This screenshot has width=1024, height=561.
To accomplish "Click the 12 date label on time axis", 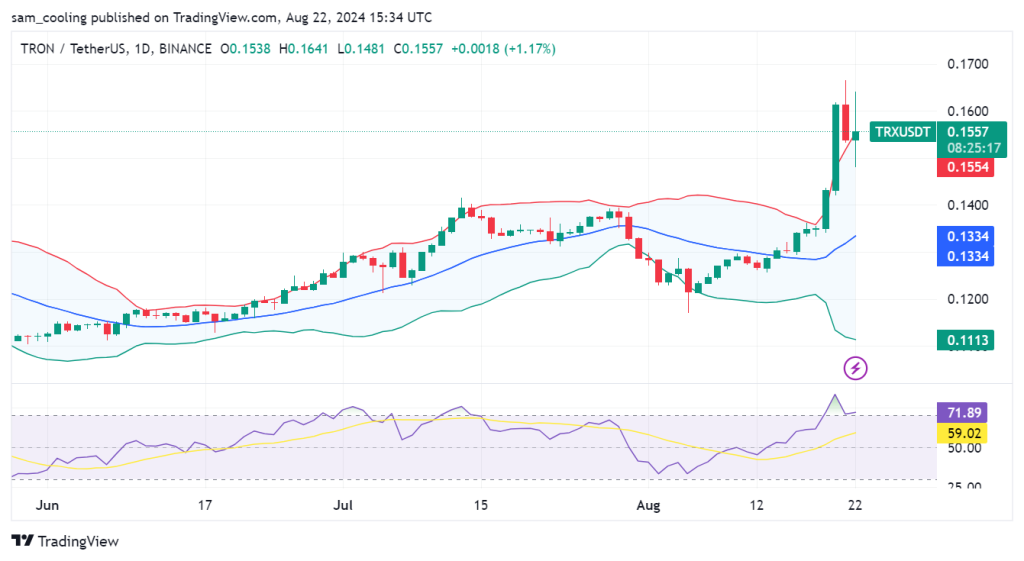I will [756, 505].
